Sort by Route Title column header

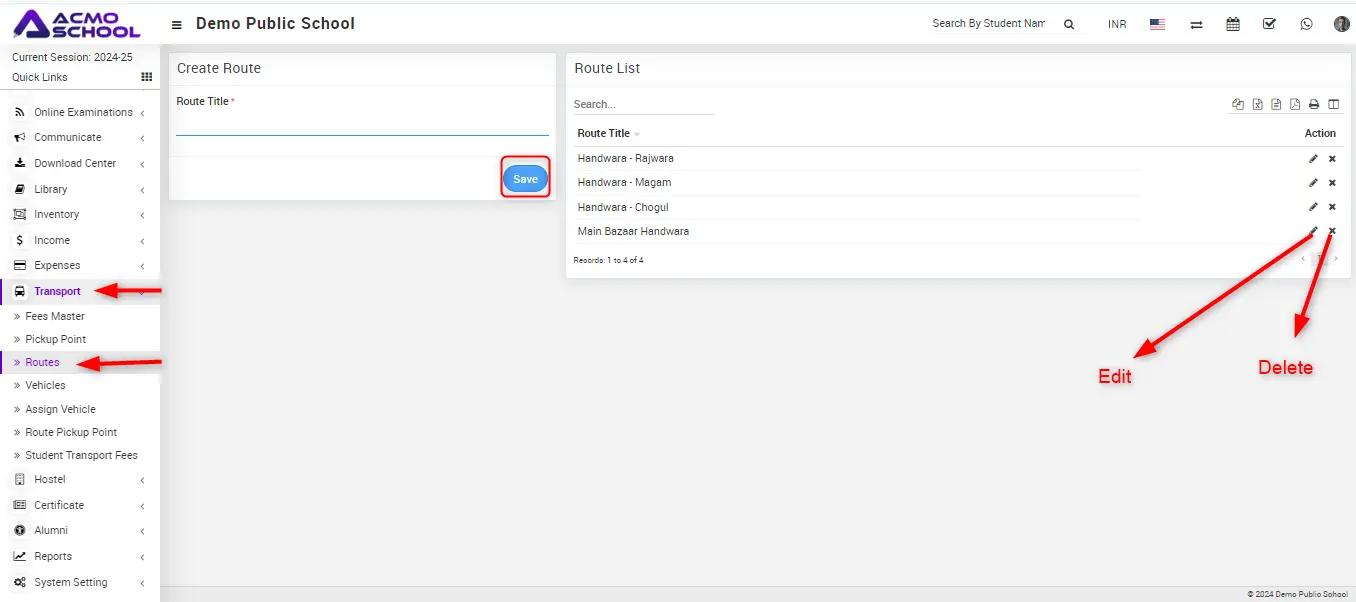(x=604, y=133)
